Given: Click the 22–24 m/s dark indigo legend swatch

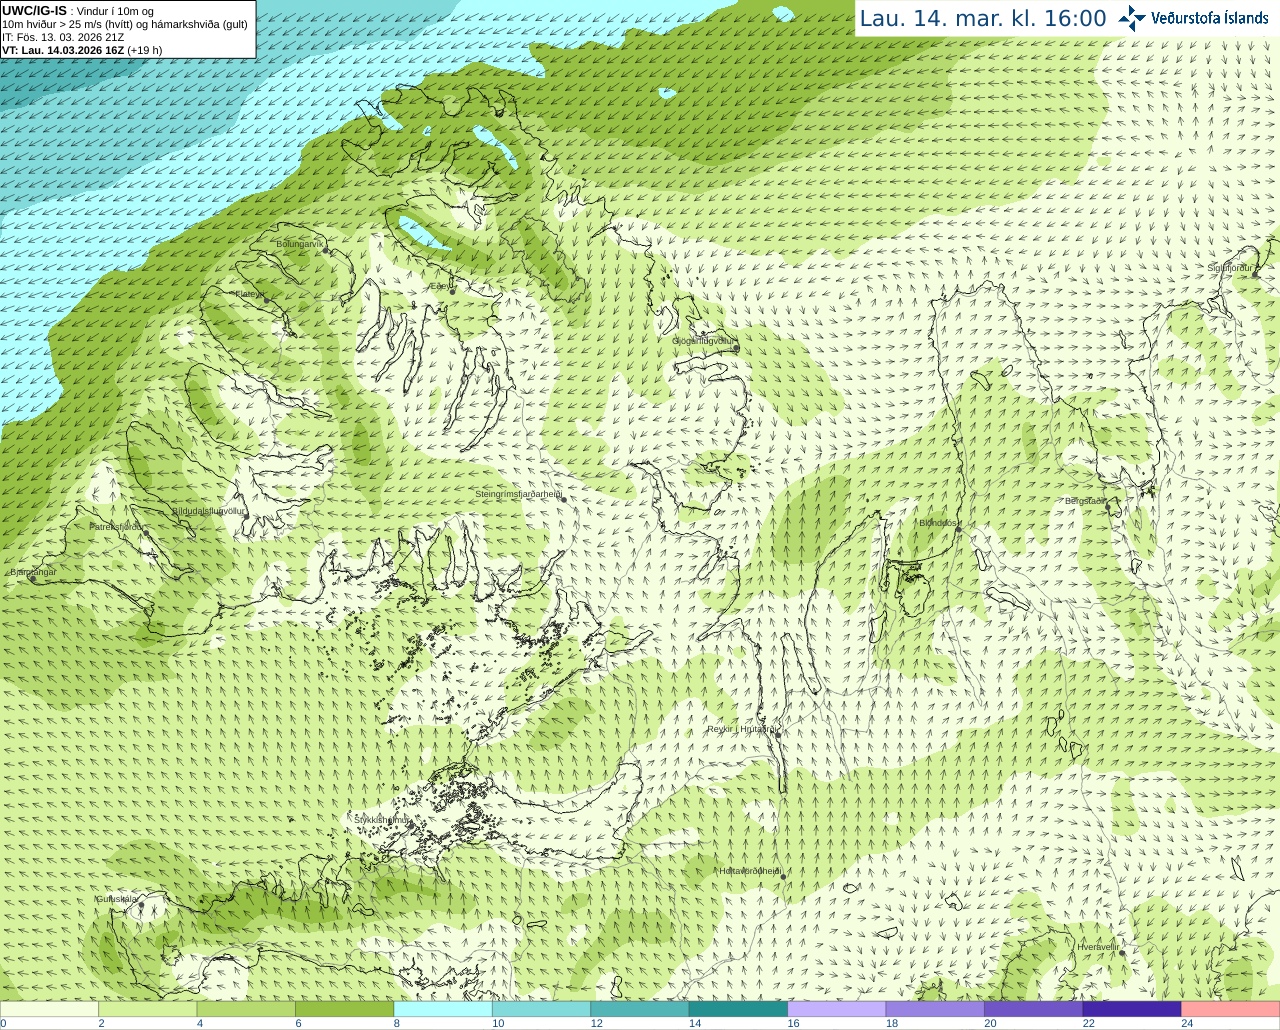Looking at the screenshot, I should [x=1132, y=1009].
